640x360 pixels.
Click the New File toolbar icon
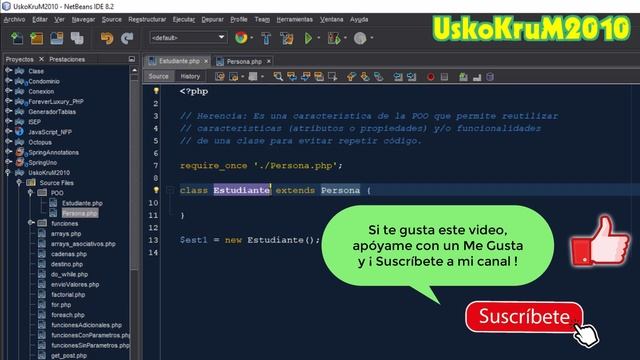[17, 38]
